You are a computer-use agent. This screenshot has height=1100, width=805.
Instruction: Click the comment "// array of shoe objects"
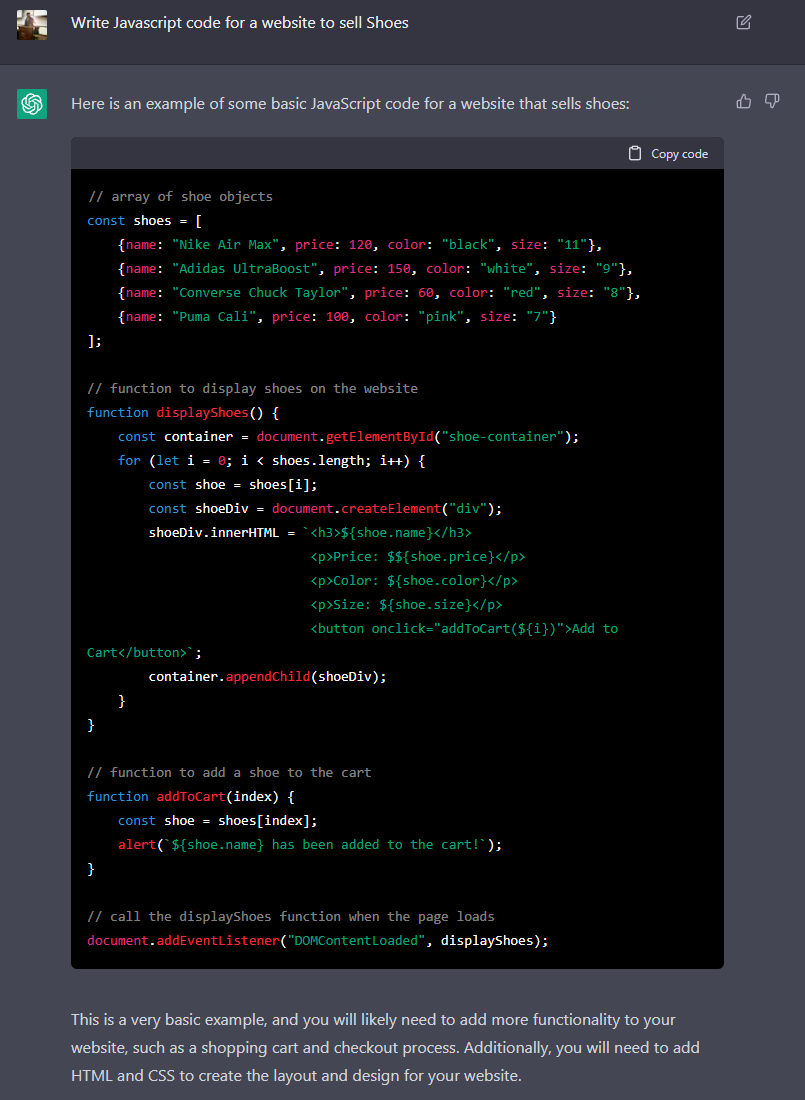click(180, 196)
